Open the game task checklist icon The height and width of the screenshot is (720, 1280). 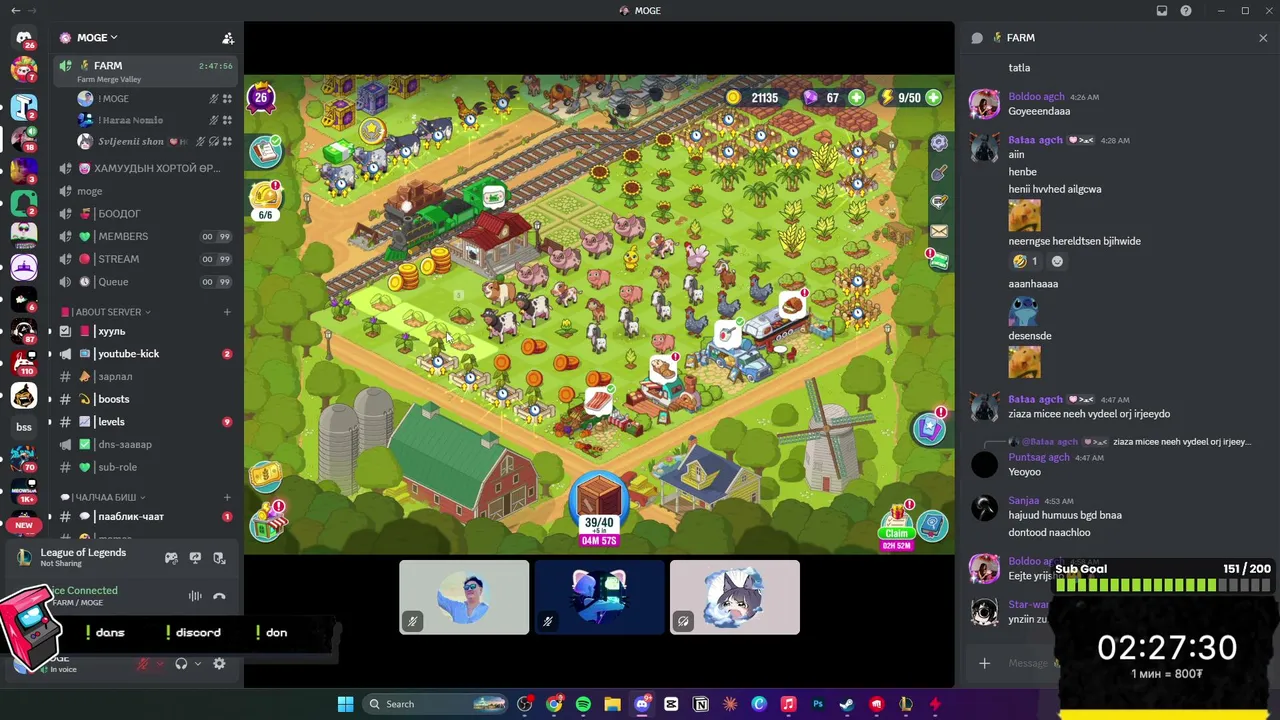(265, 151)
